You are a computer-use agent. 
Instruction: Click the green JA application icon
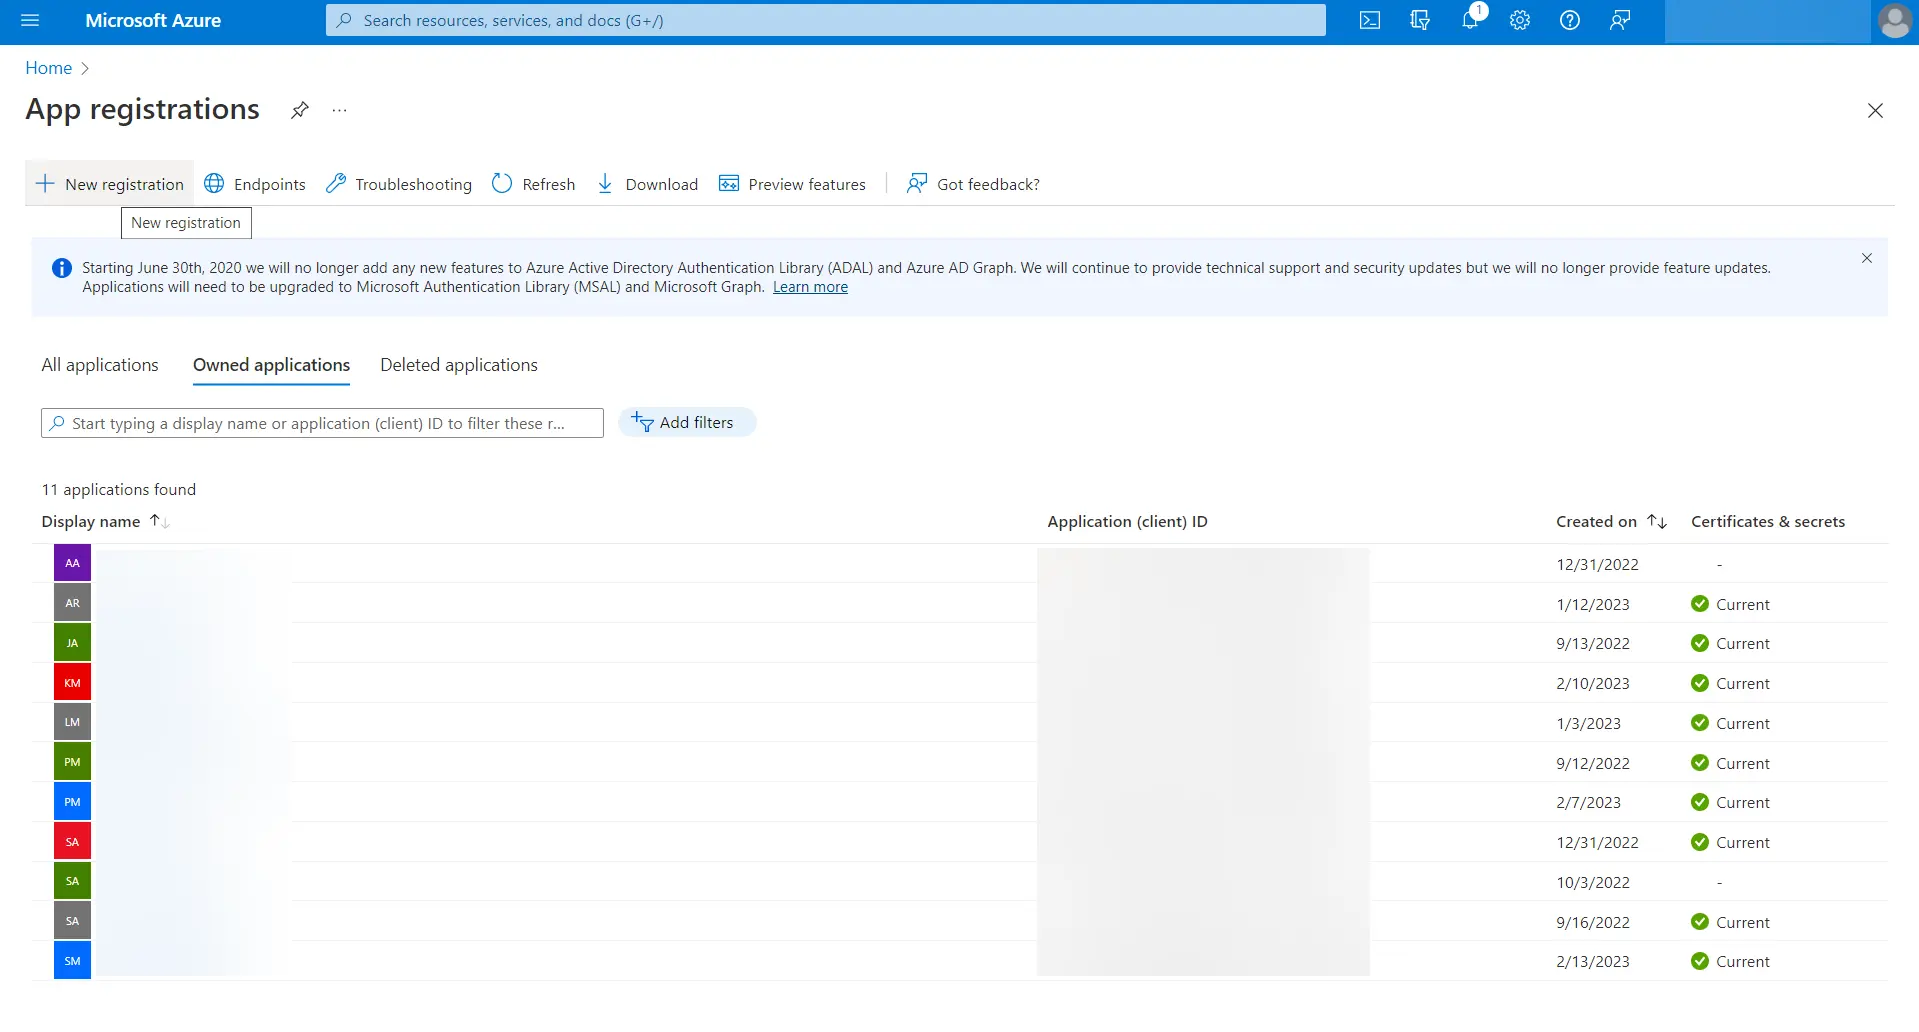72,642
